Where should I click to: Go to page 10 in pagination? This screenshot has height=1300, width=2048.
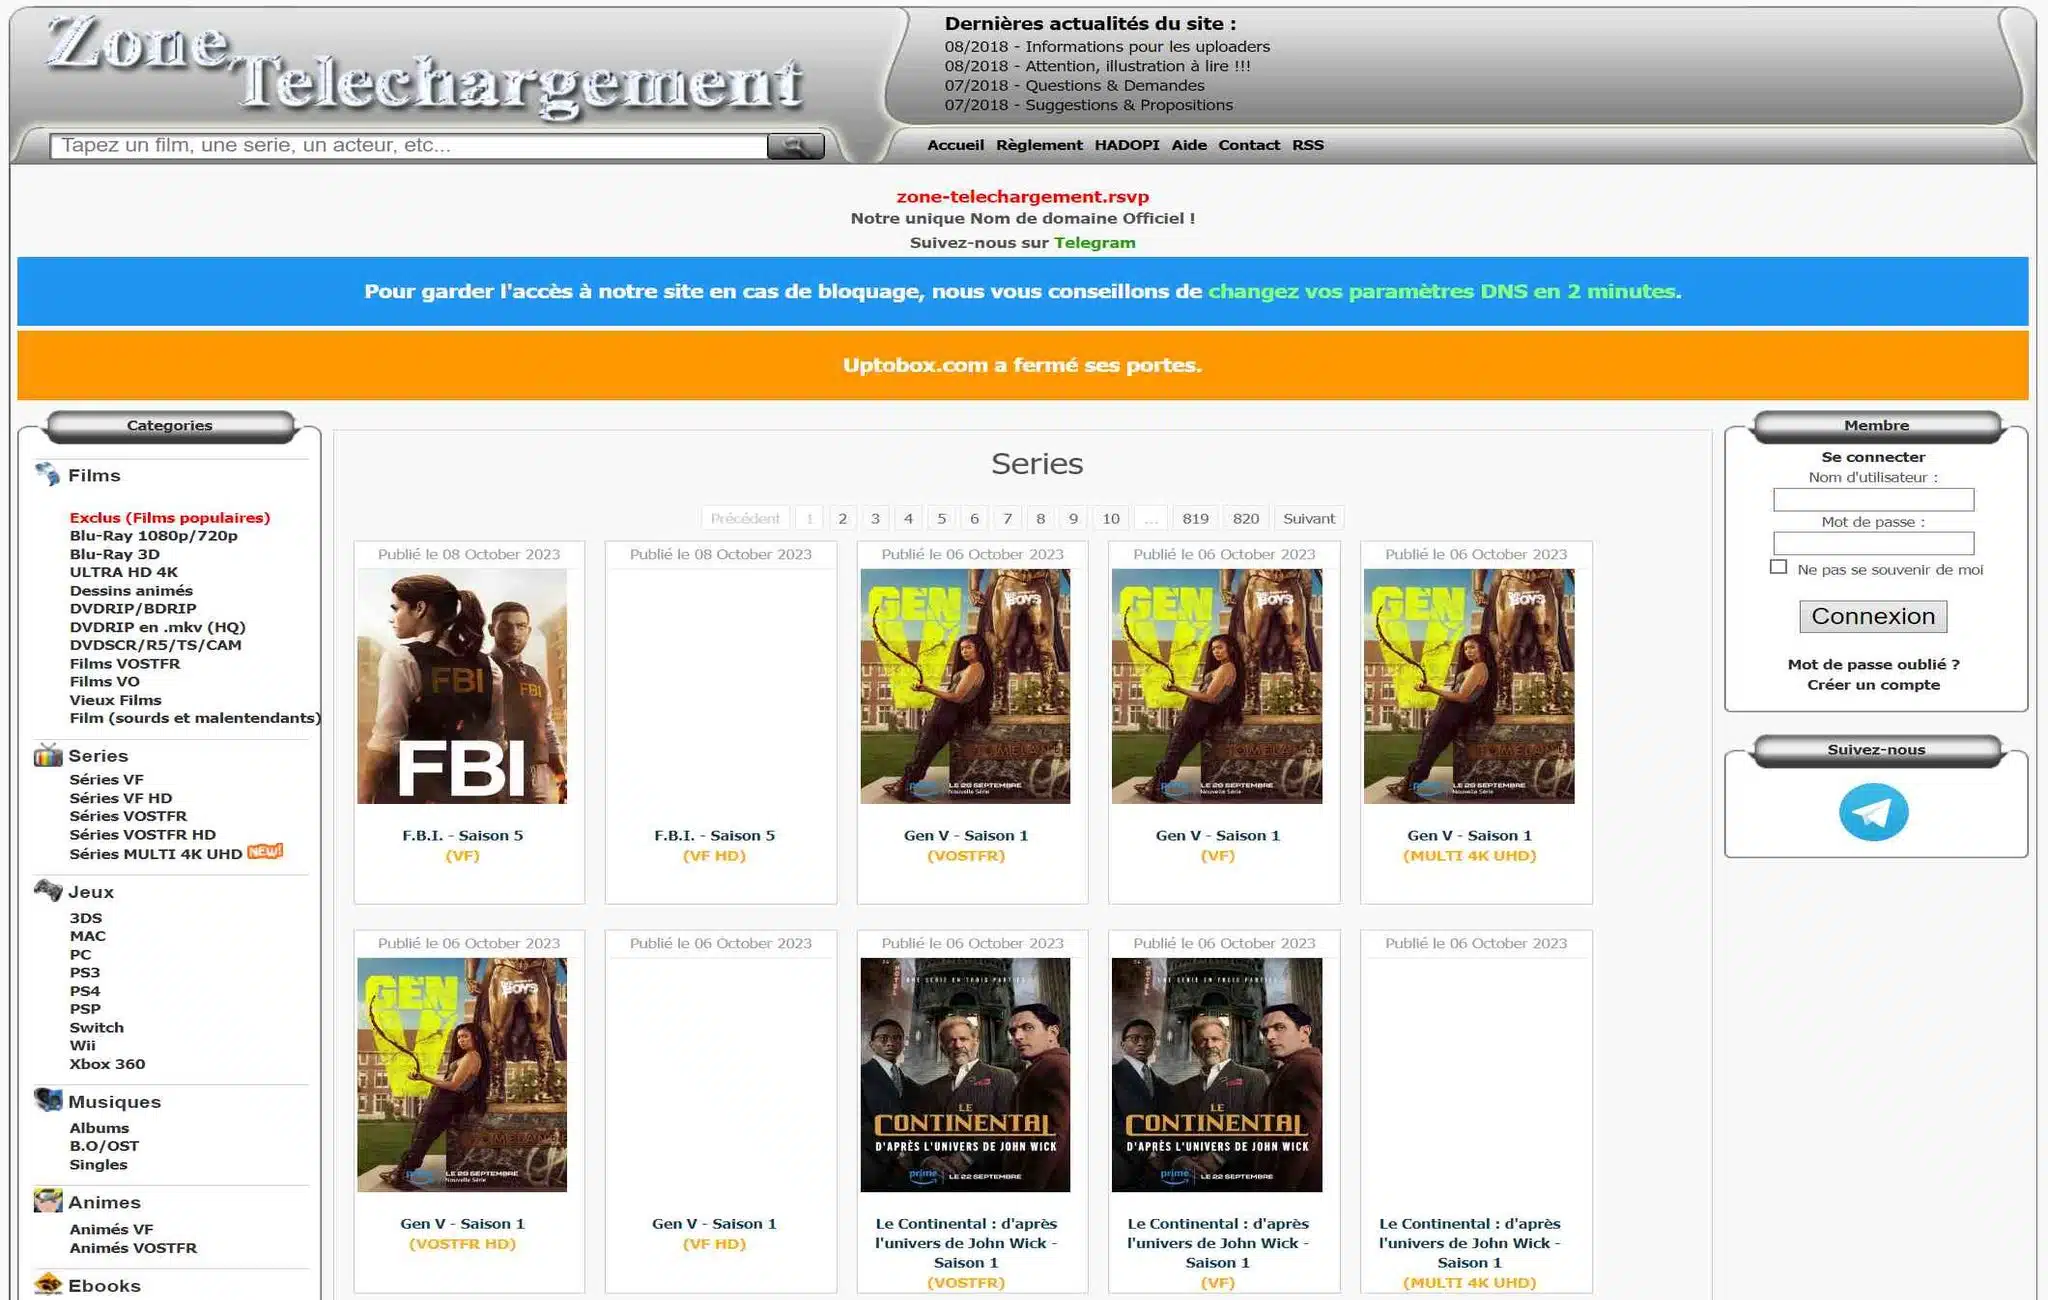pos(1111,518)
